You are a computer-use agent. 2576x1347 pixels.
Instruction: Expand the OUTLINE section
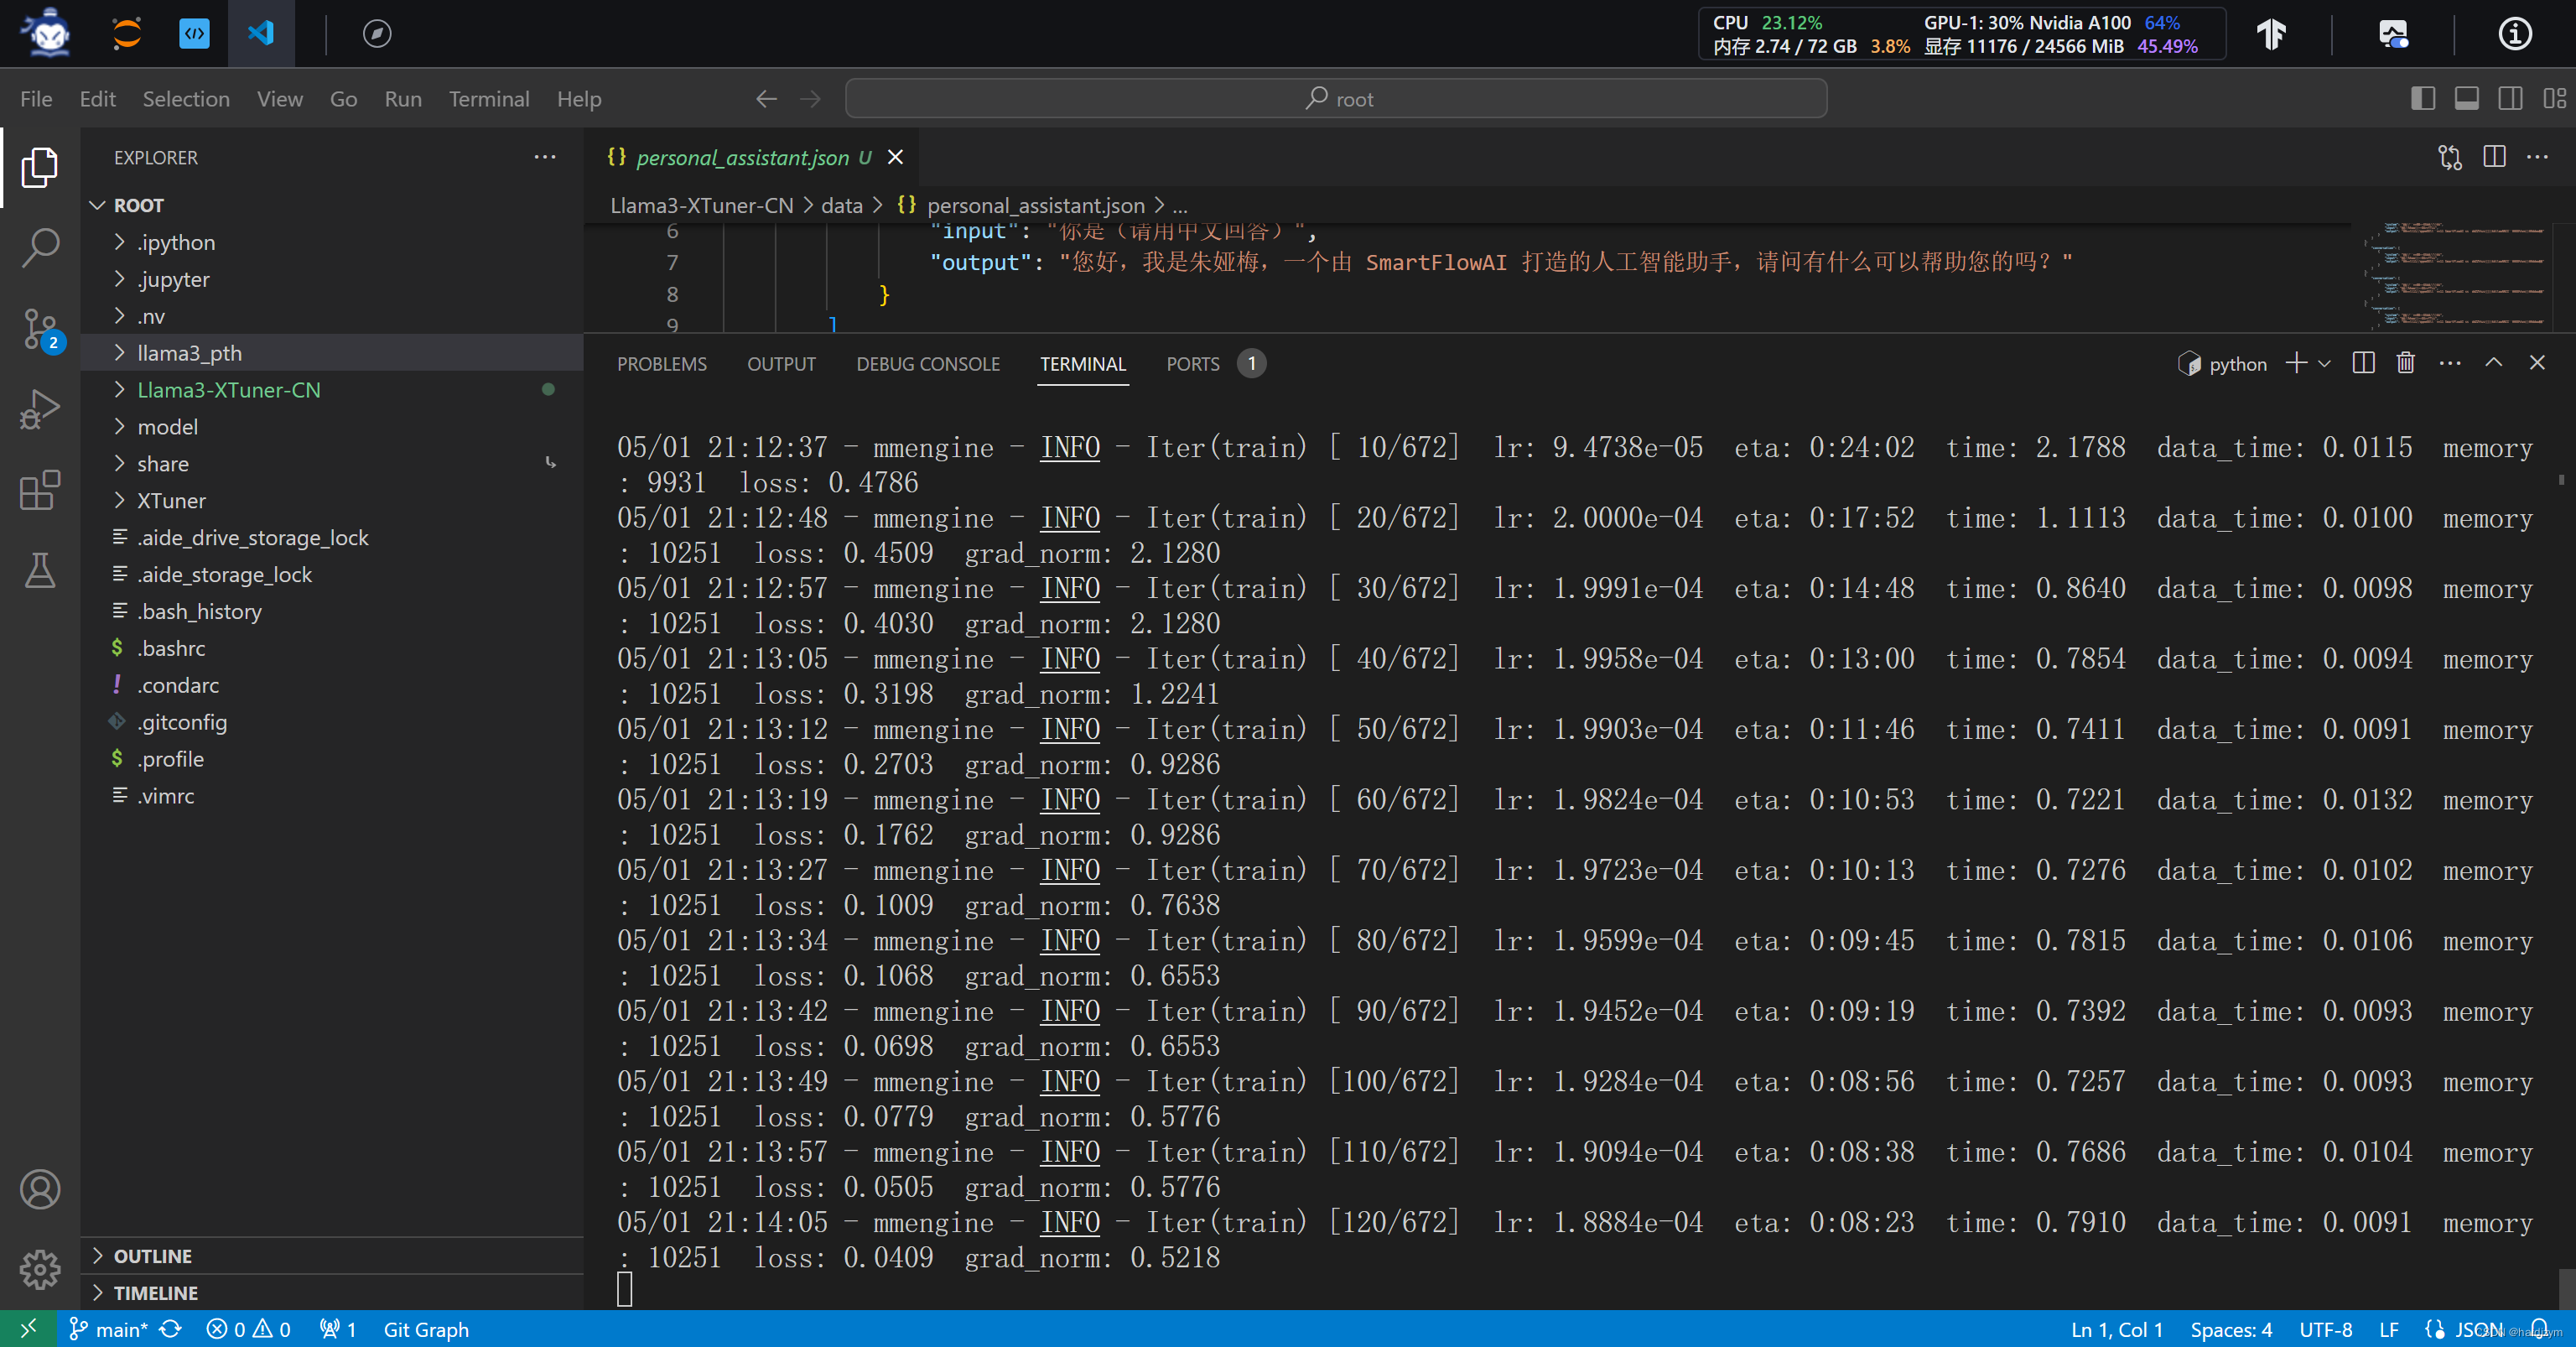332,1256
